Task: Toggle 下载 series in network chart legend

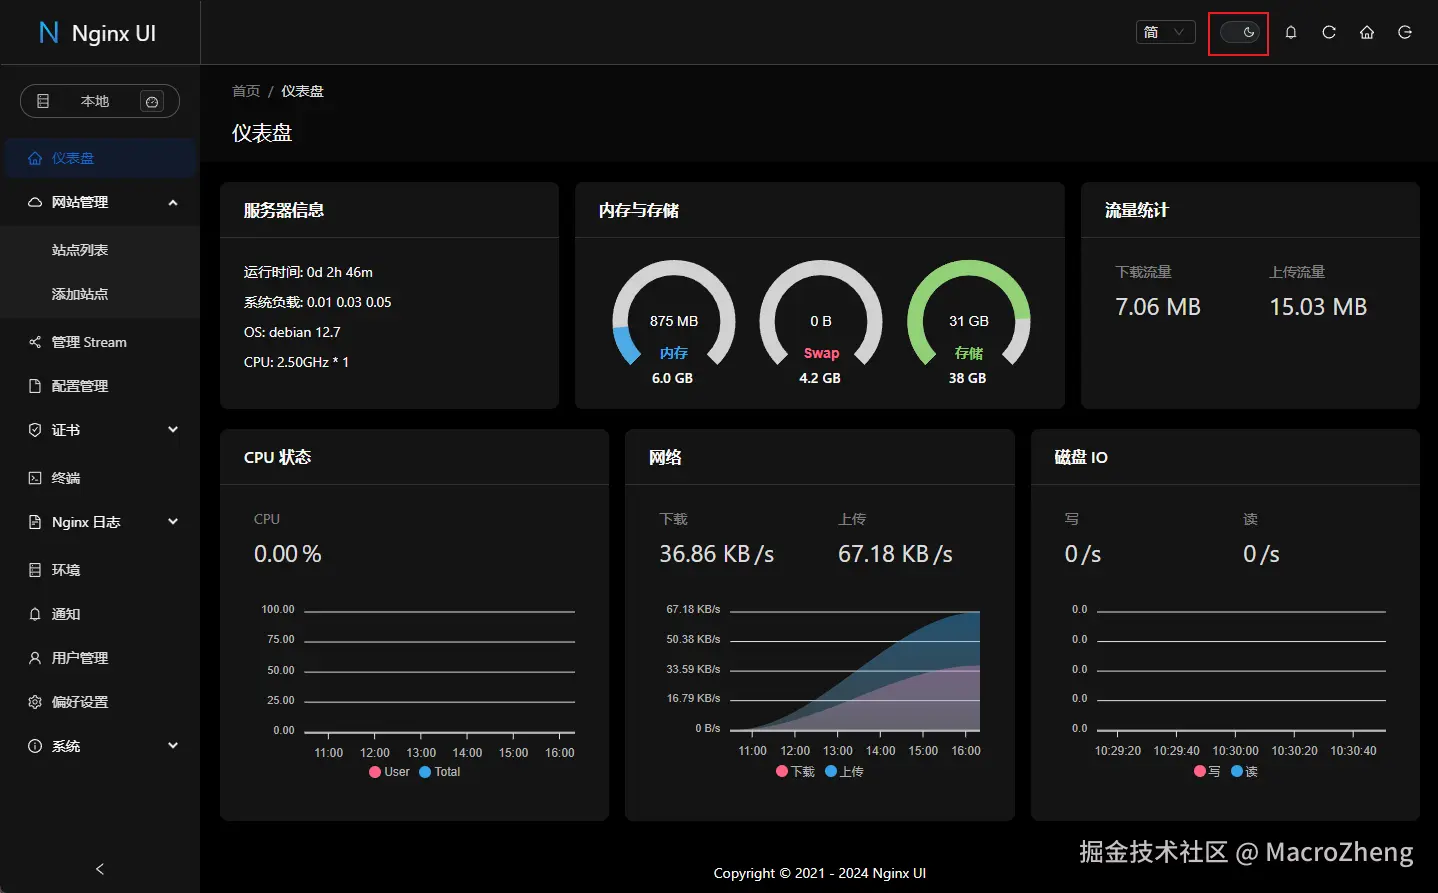Action: point(795,772)
